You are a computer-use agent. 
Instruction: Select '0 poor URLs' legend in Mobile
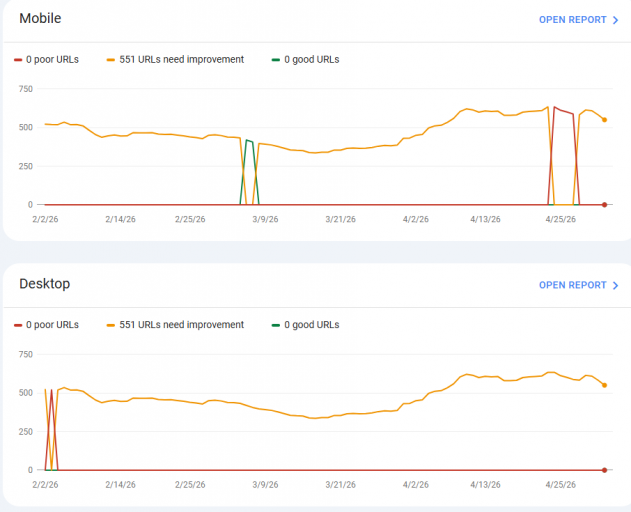tap(46, 60)
